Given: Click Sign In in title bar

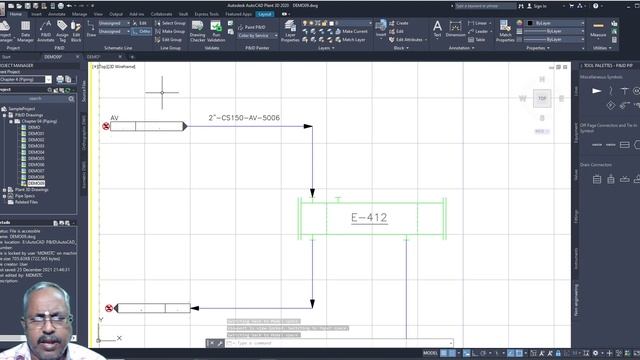Looking at the screenshot, I should (537, 6).
